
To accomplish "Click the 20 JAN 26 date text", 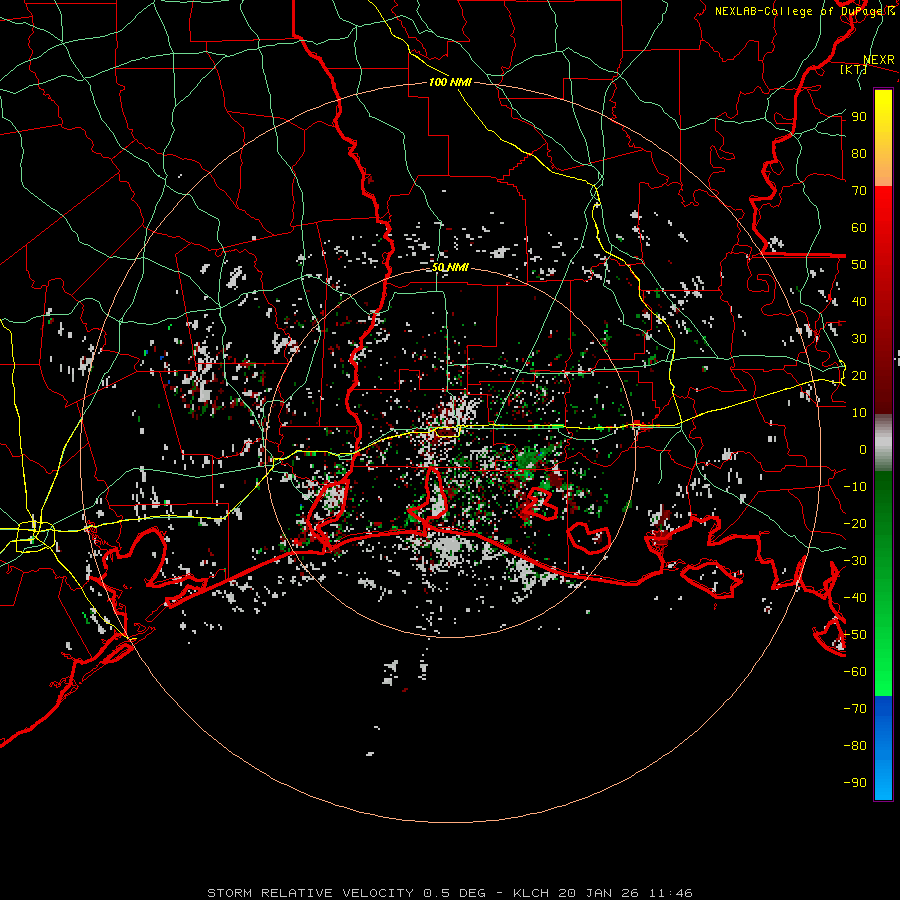I will tap(599, 893).
